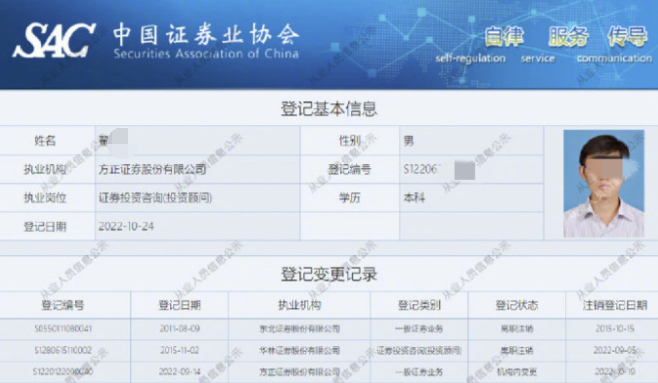Click the 学历 field label
Screen dimensions: 658x383
350,198
